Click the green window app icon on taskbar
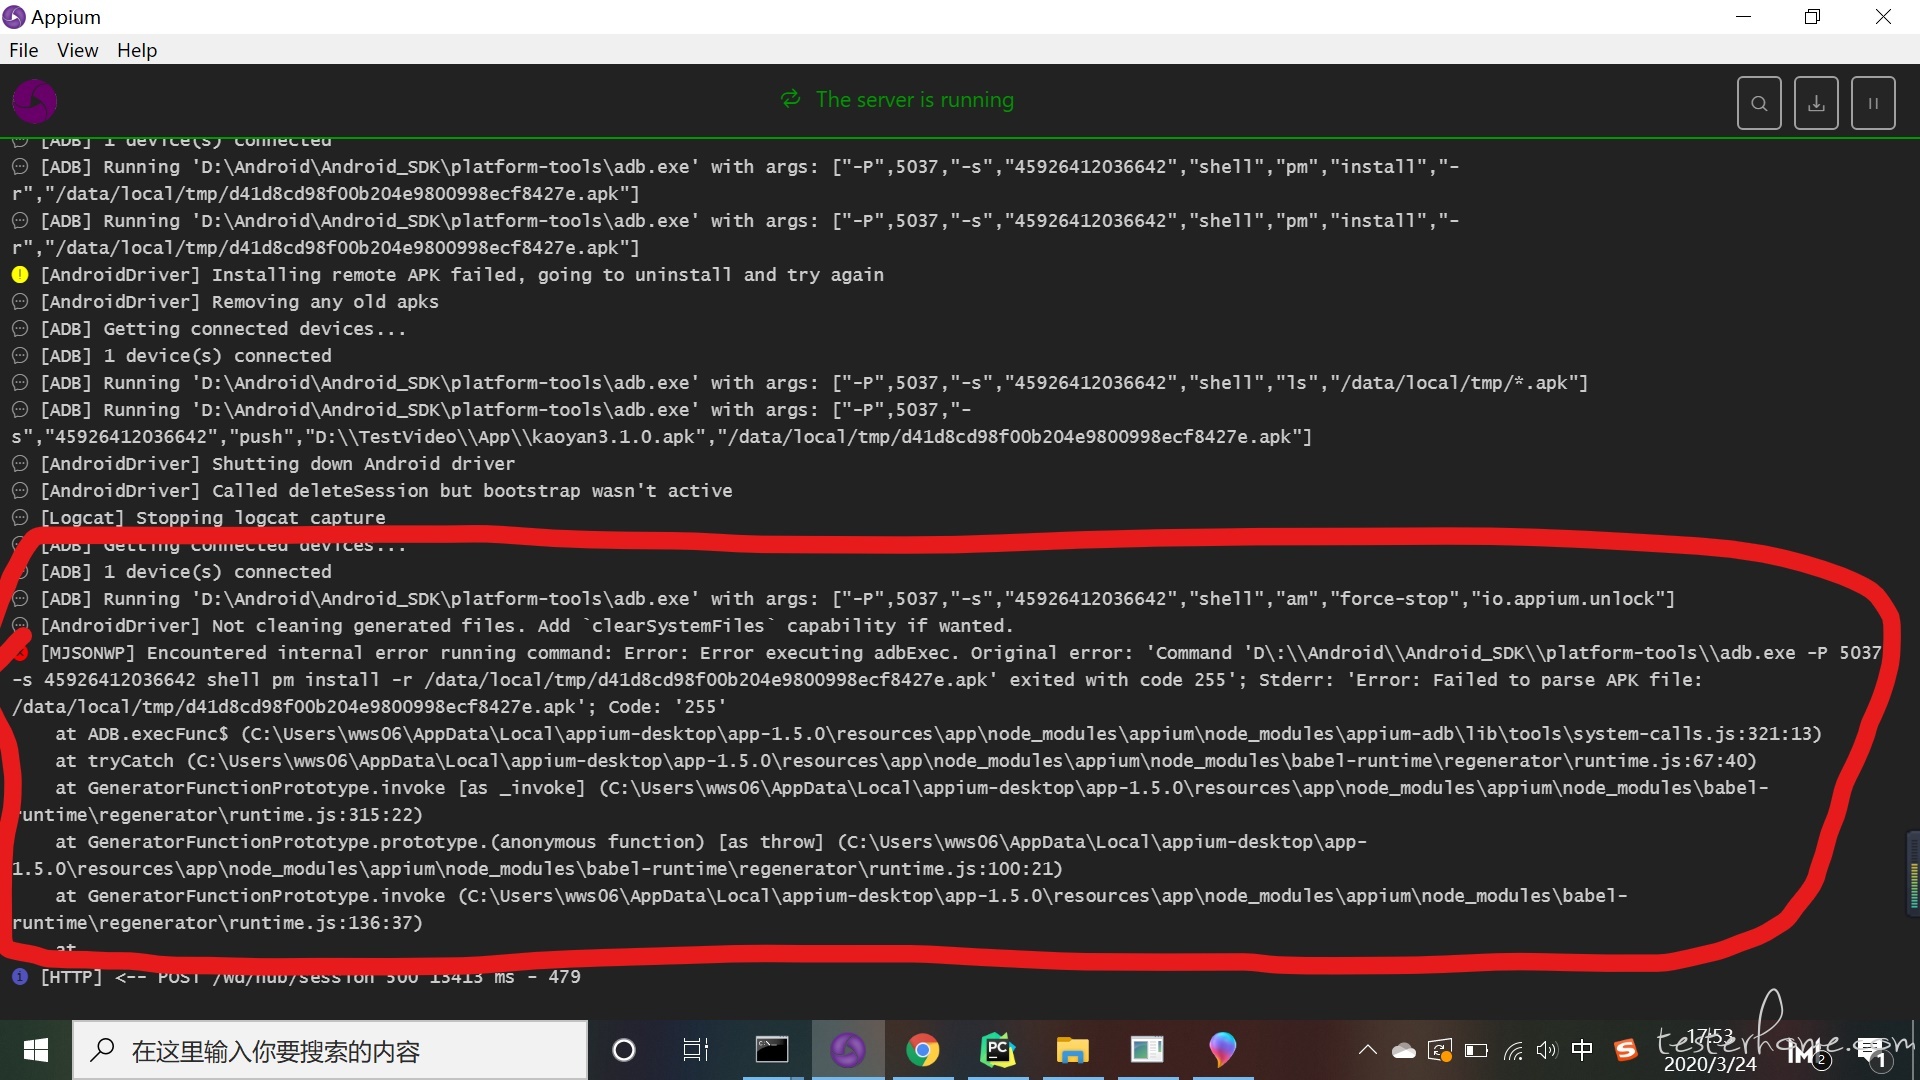Screen dimensions: 1920x1080 pos(1148,1050)
